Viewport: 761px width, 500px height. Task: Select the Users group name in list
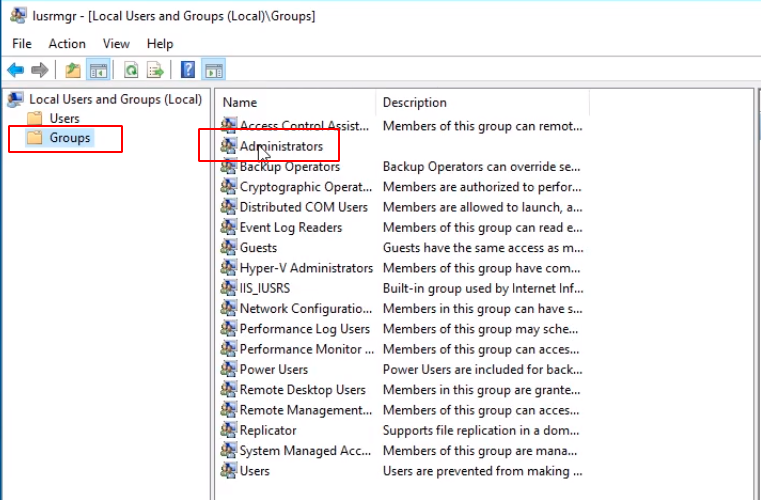click(254, 471)
